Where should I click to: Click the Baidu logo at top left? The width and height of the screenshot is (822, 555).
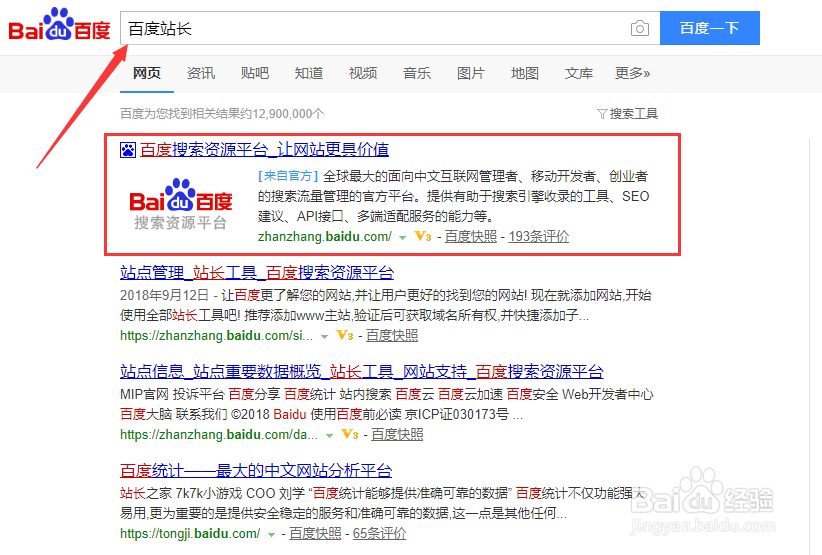click(59, 24)
